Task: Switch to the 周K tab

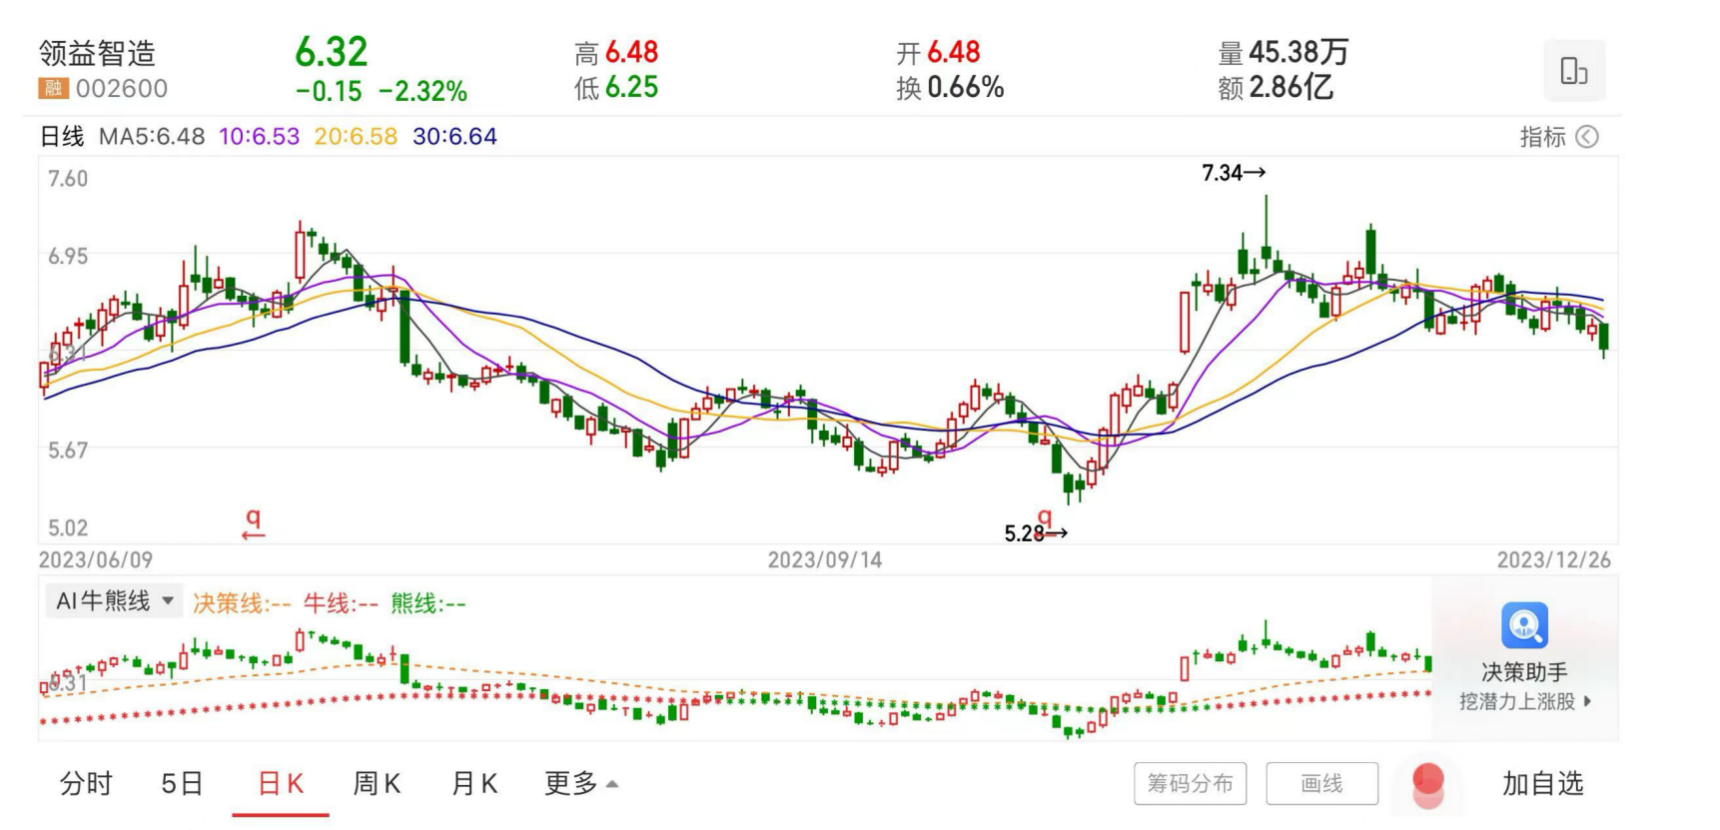Action: click(377, 783)
